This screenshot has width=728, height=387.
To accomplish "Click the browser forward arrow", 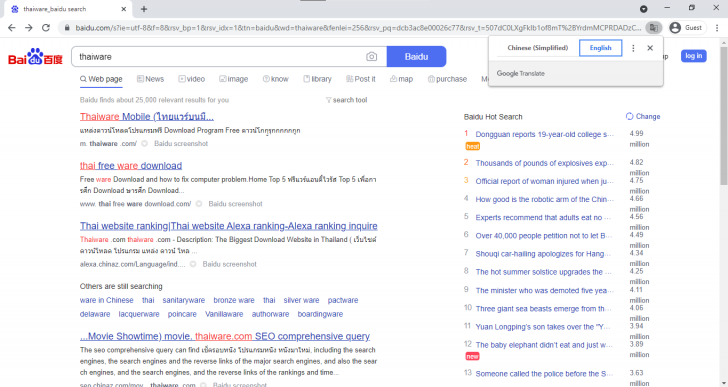I will coord(29,28).
